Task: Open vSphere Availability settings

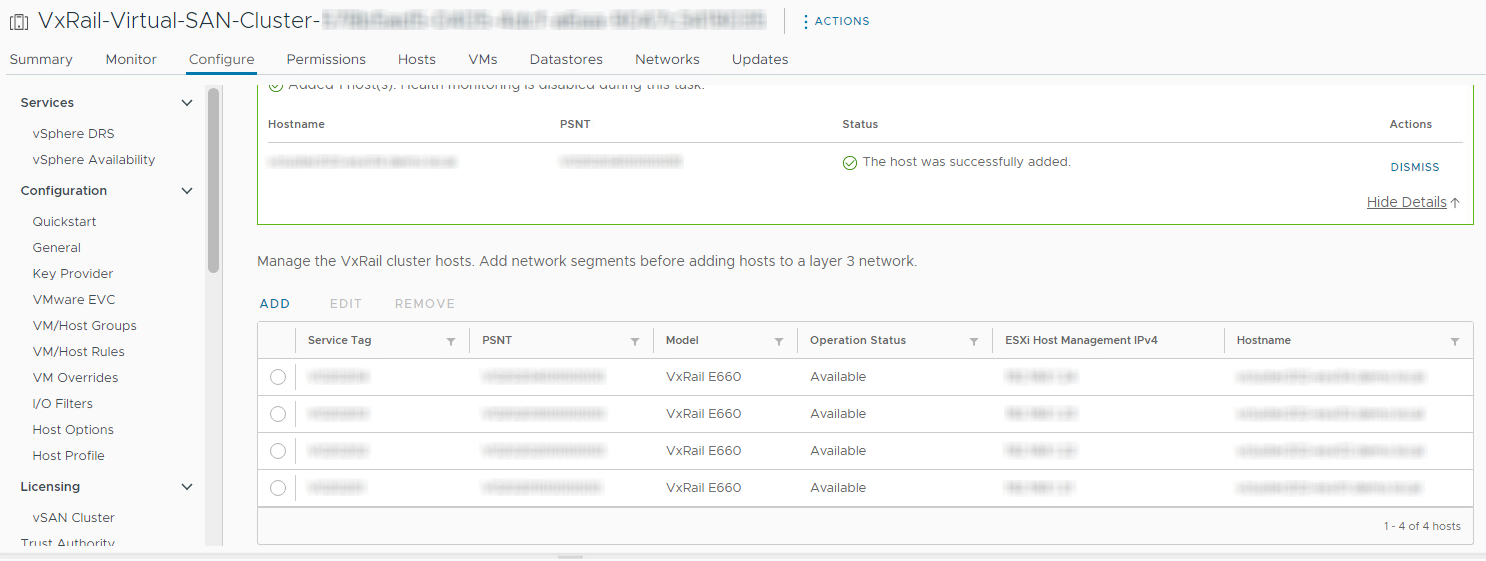Action: click(x=94, y=160)
